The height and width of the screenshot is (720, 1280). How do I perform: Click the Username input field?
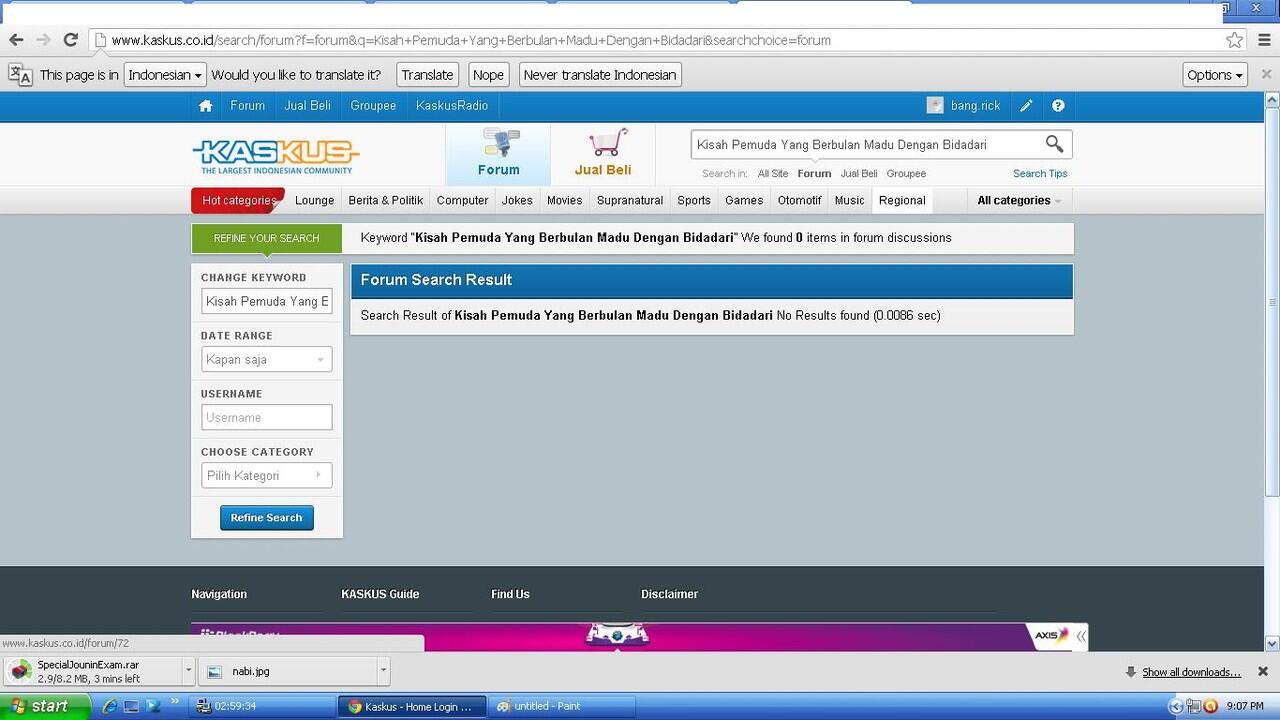pyautogui.click(x=267, y=417)
